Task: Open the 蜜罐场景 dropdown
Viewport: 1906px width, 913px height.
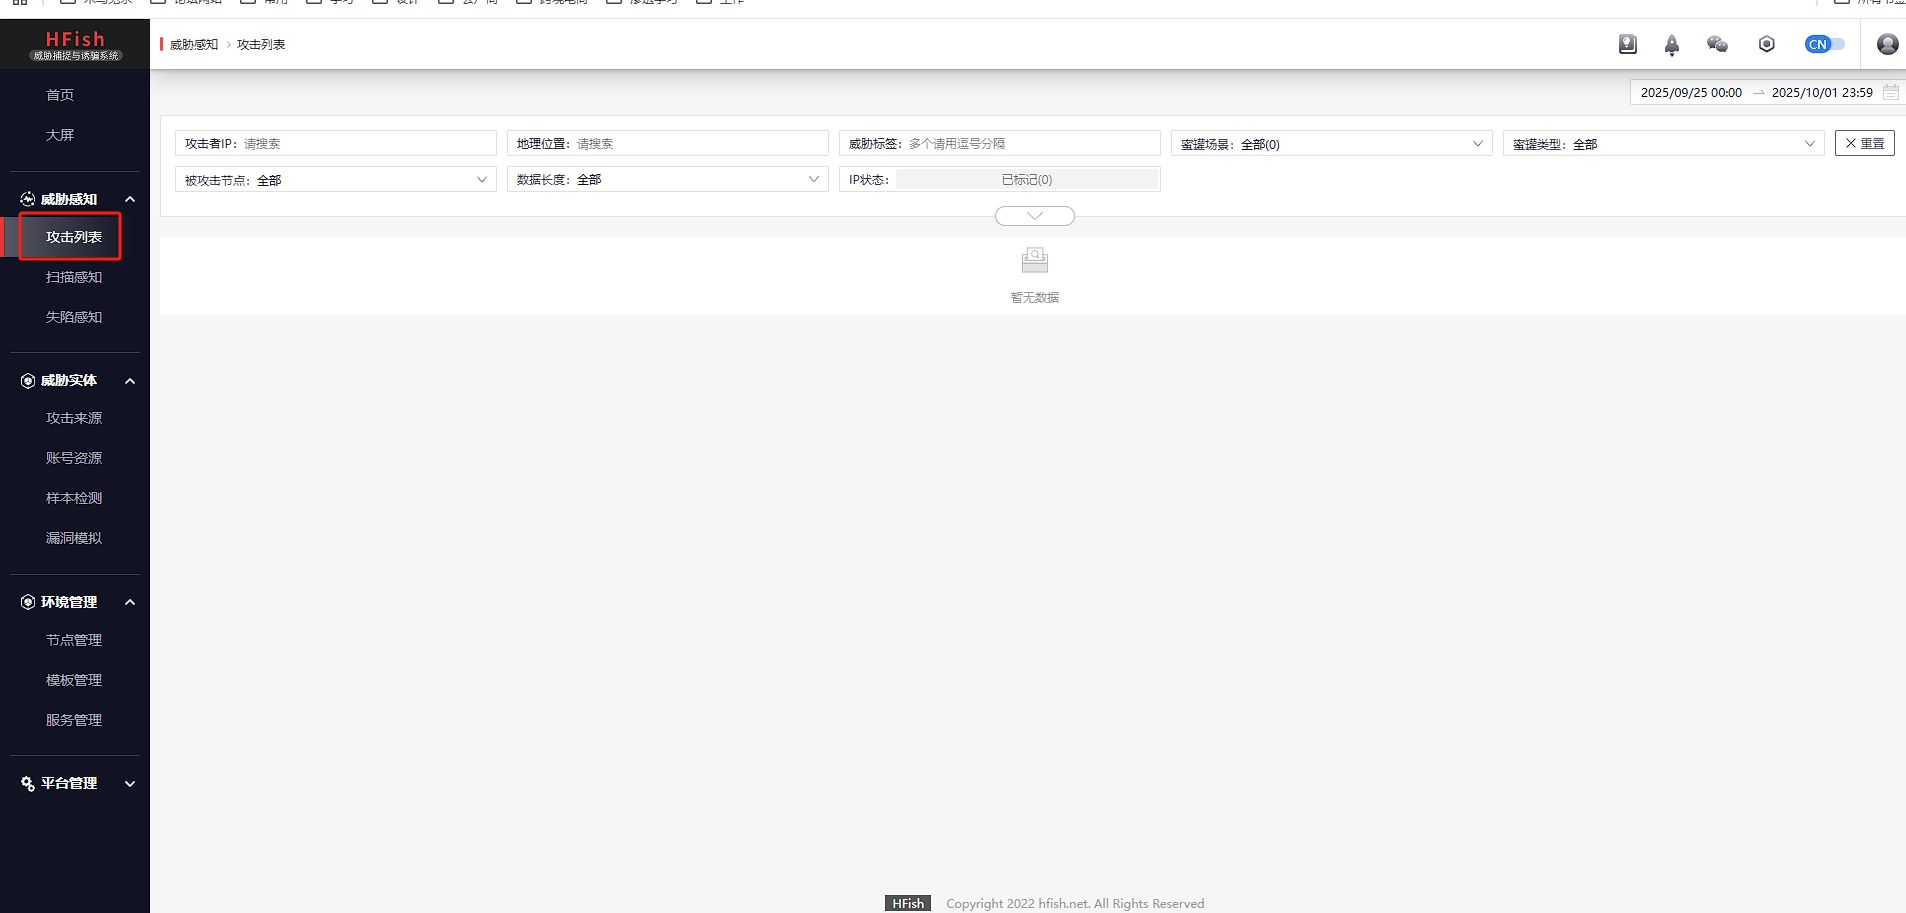Action: click(1331, 144)
